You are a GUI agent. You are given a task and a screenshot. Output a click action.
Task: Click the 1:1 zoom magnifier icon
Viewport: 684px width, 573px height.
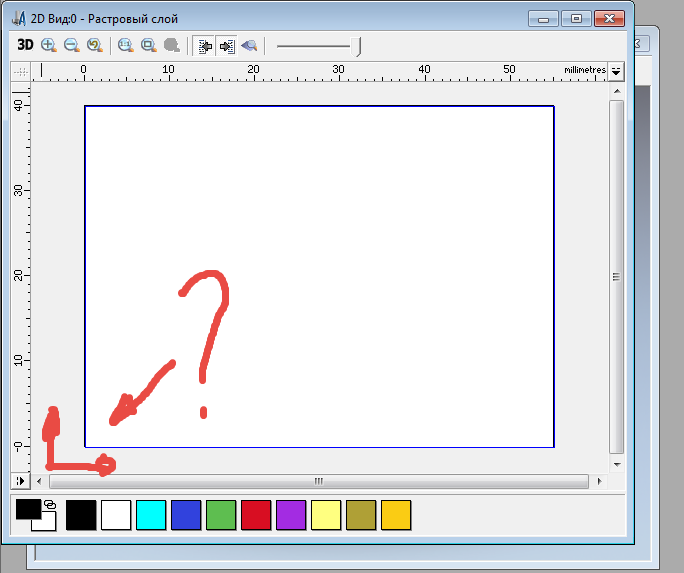pyautogui.click(x=126, y=45)
